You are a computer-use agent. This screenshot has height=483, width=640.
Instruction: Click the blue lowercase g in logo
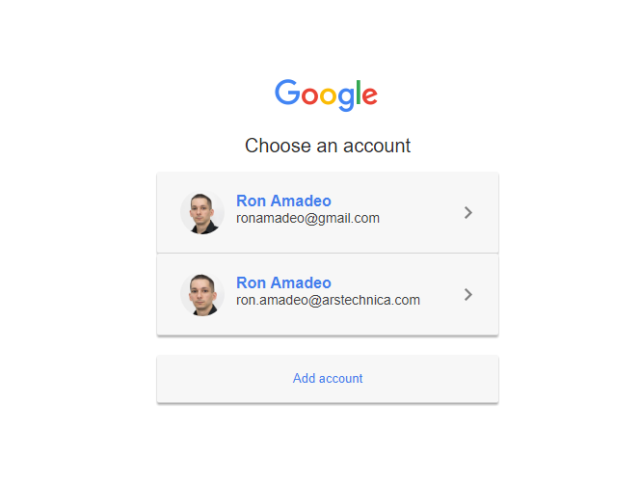(x=346, y=99)
